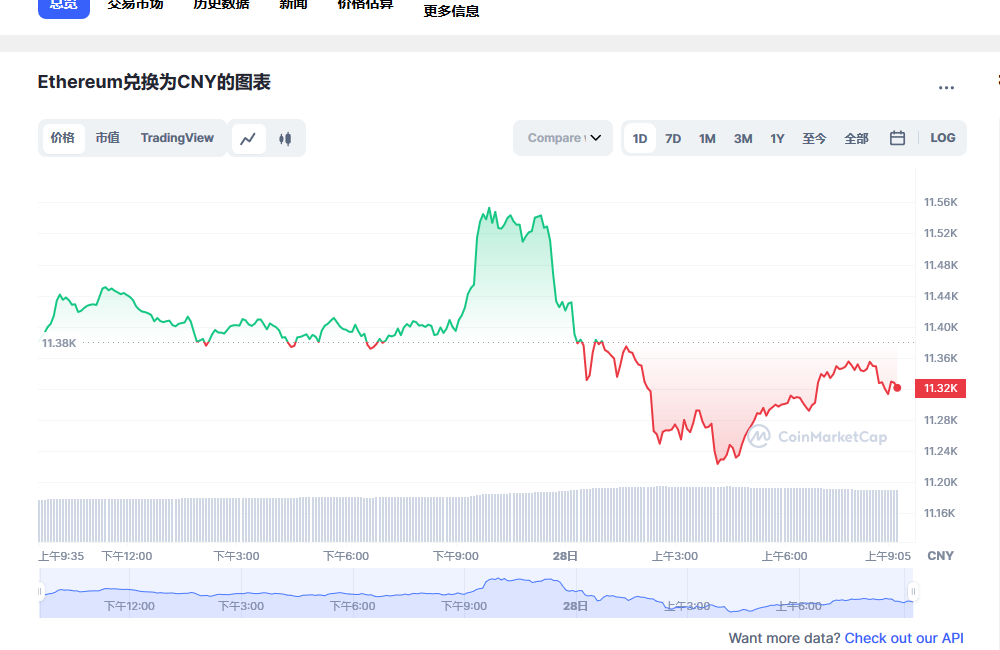The width and height of the screenshot is (1000, 650).
Task: Choose the 至今 time range
Action: (x=814, y=138)
